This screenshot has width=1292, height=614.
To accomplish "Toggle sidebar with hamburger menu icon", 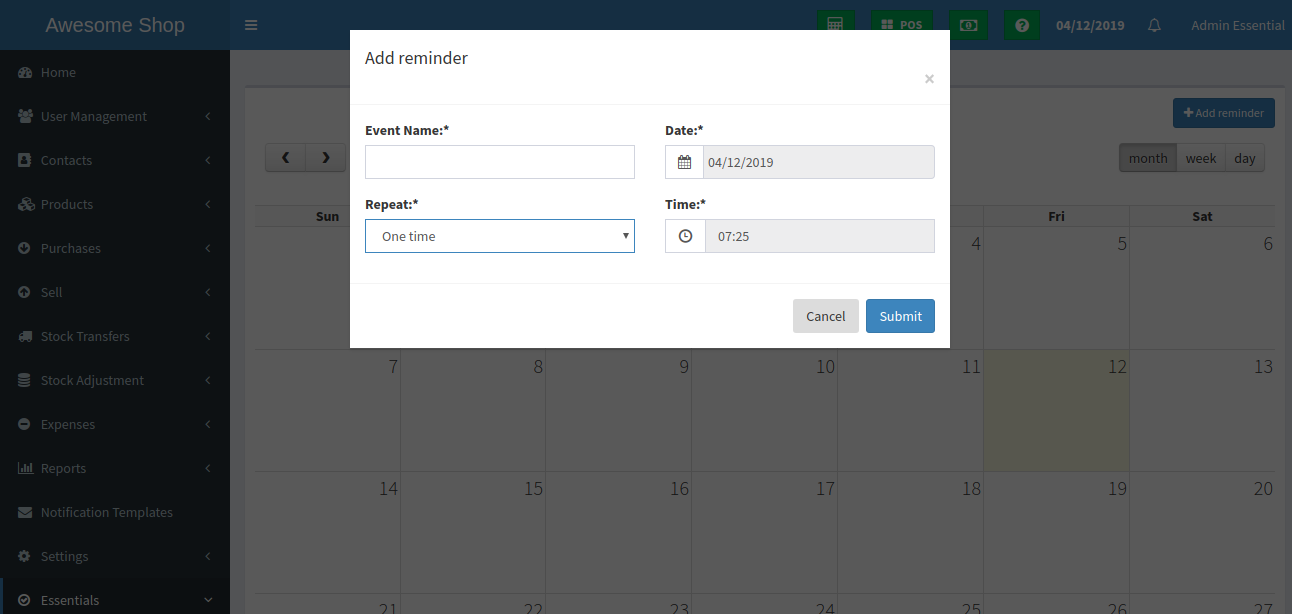I will (251, 25).
